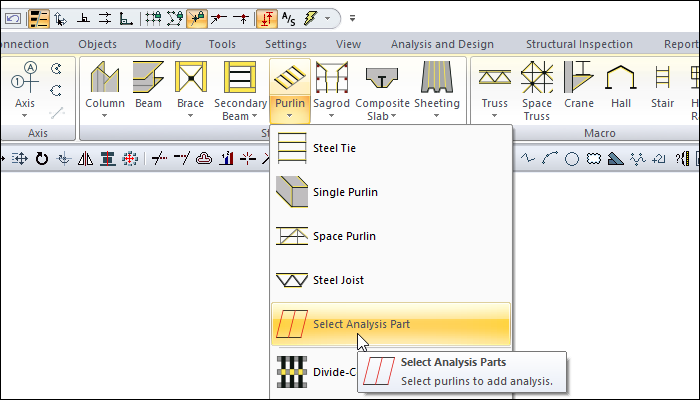The image size is (700, 400).
Task: Toggle the highlighted red arrows quick-access button
Action: pos(267,17)
